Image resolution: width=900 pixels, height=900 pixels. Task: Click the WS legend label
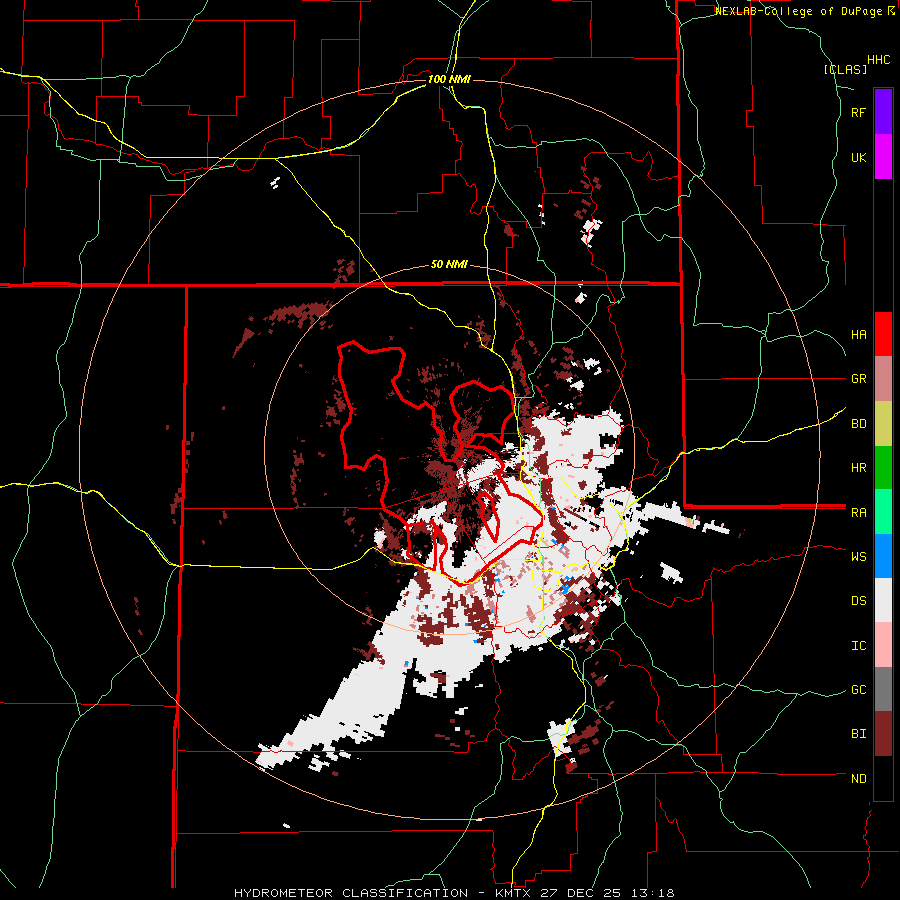click(x=858, y=557)
